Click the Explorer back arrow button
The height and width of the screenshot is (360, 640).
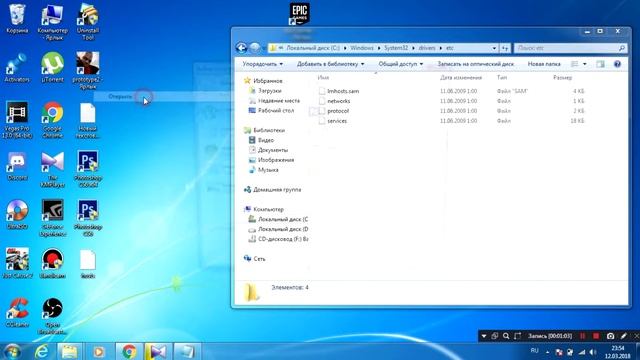[241, 48]
